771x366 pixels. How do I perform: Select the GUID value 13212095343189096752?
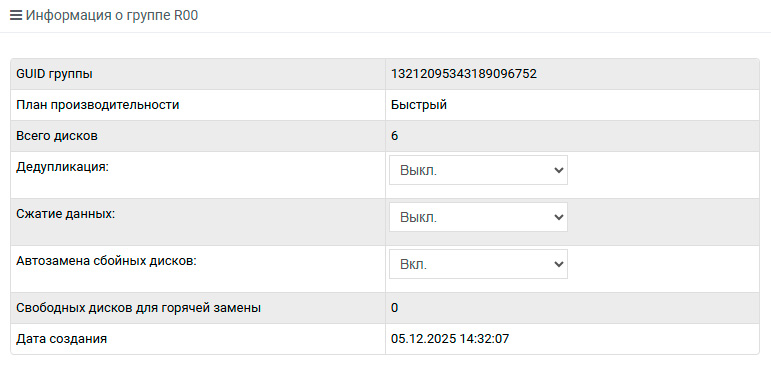[x=464, y=74]
